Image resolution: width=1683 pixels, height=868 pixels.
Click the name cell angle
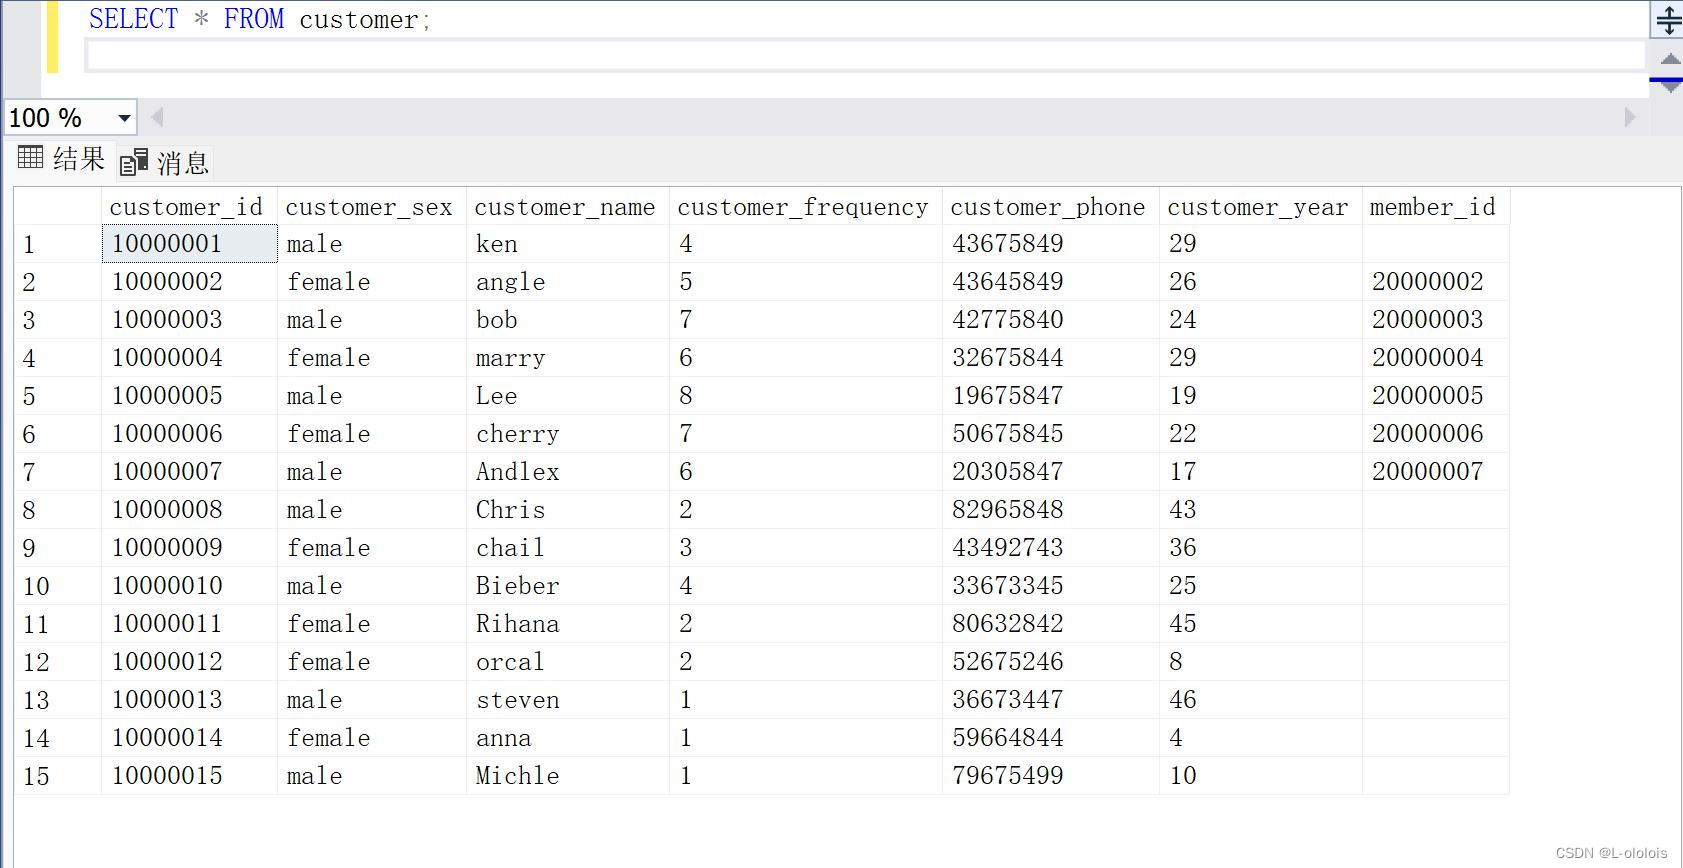pos(567,282)
